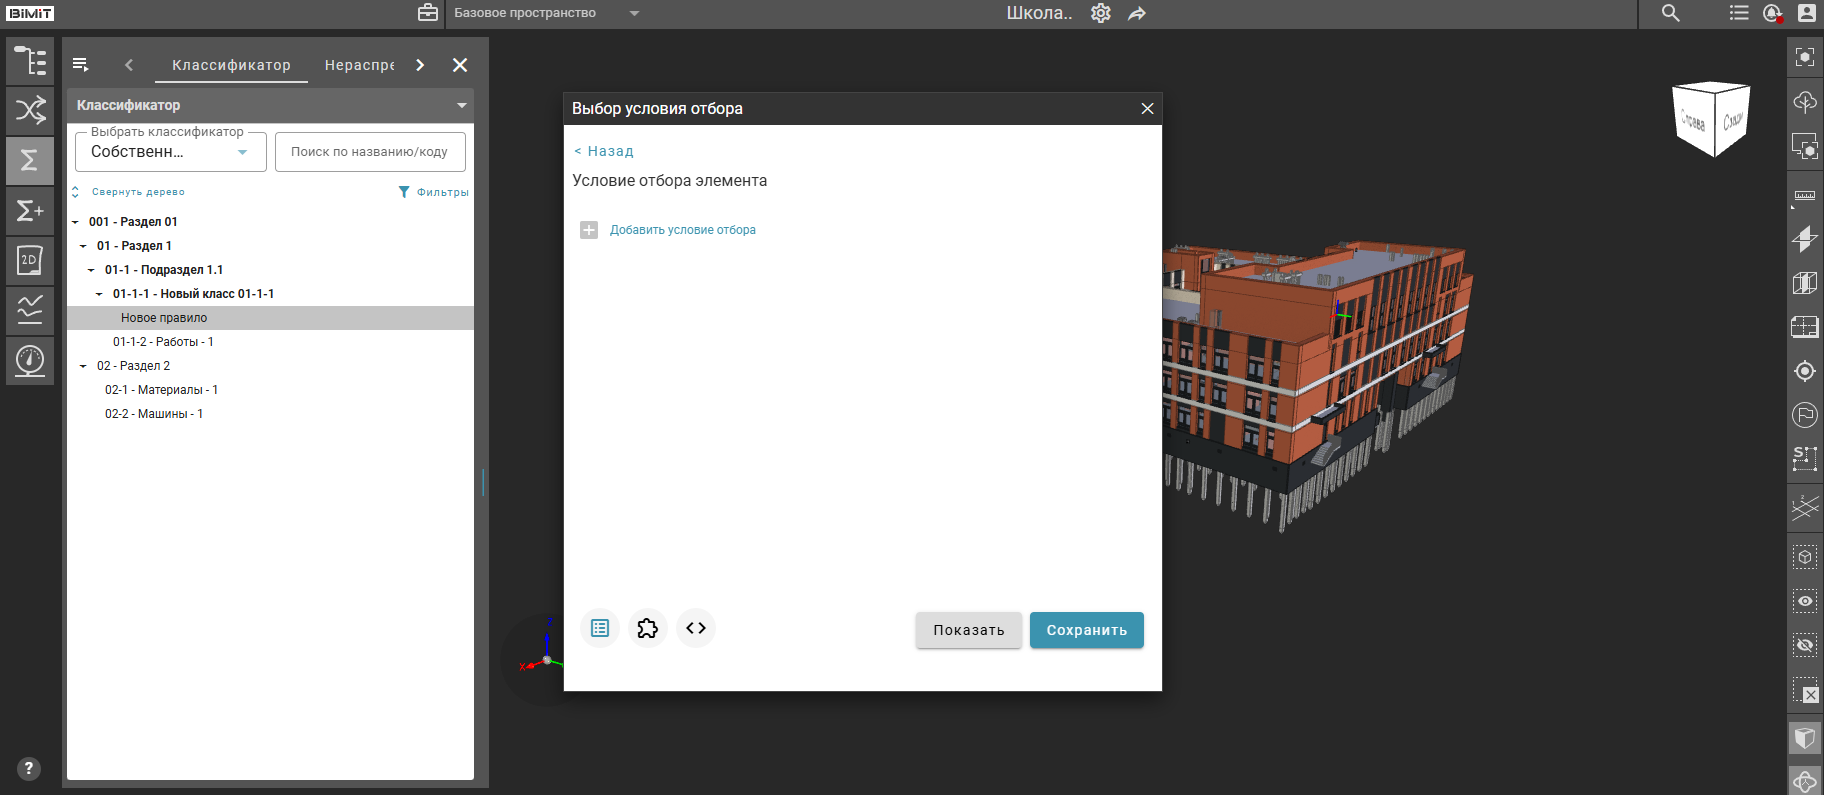1824x795 pixels.
Task: Open the Собственн... classifier dropdown
Action: click(x=170, y=152)
